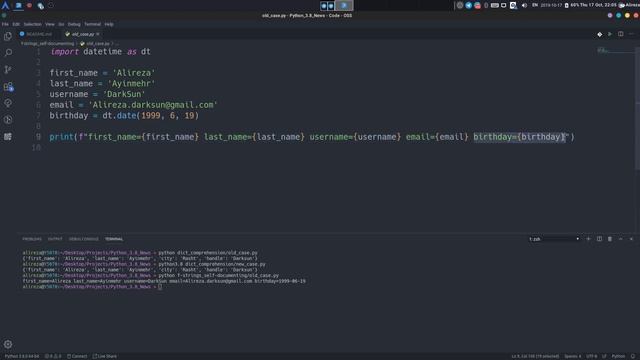Change language mode Python in status bar
Screen dimensions: 640x360
point(618,356)
